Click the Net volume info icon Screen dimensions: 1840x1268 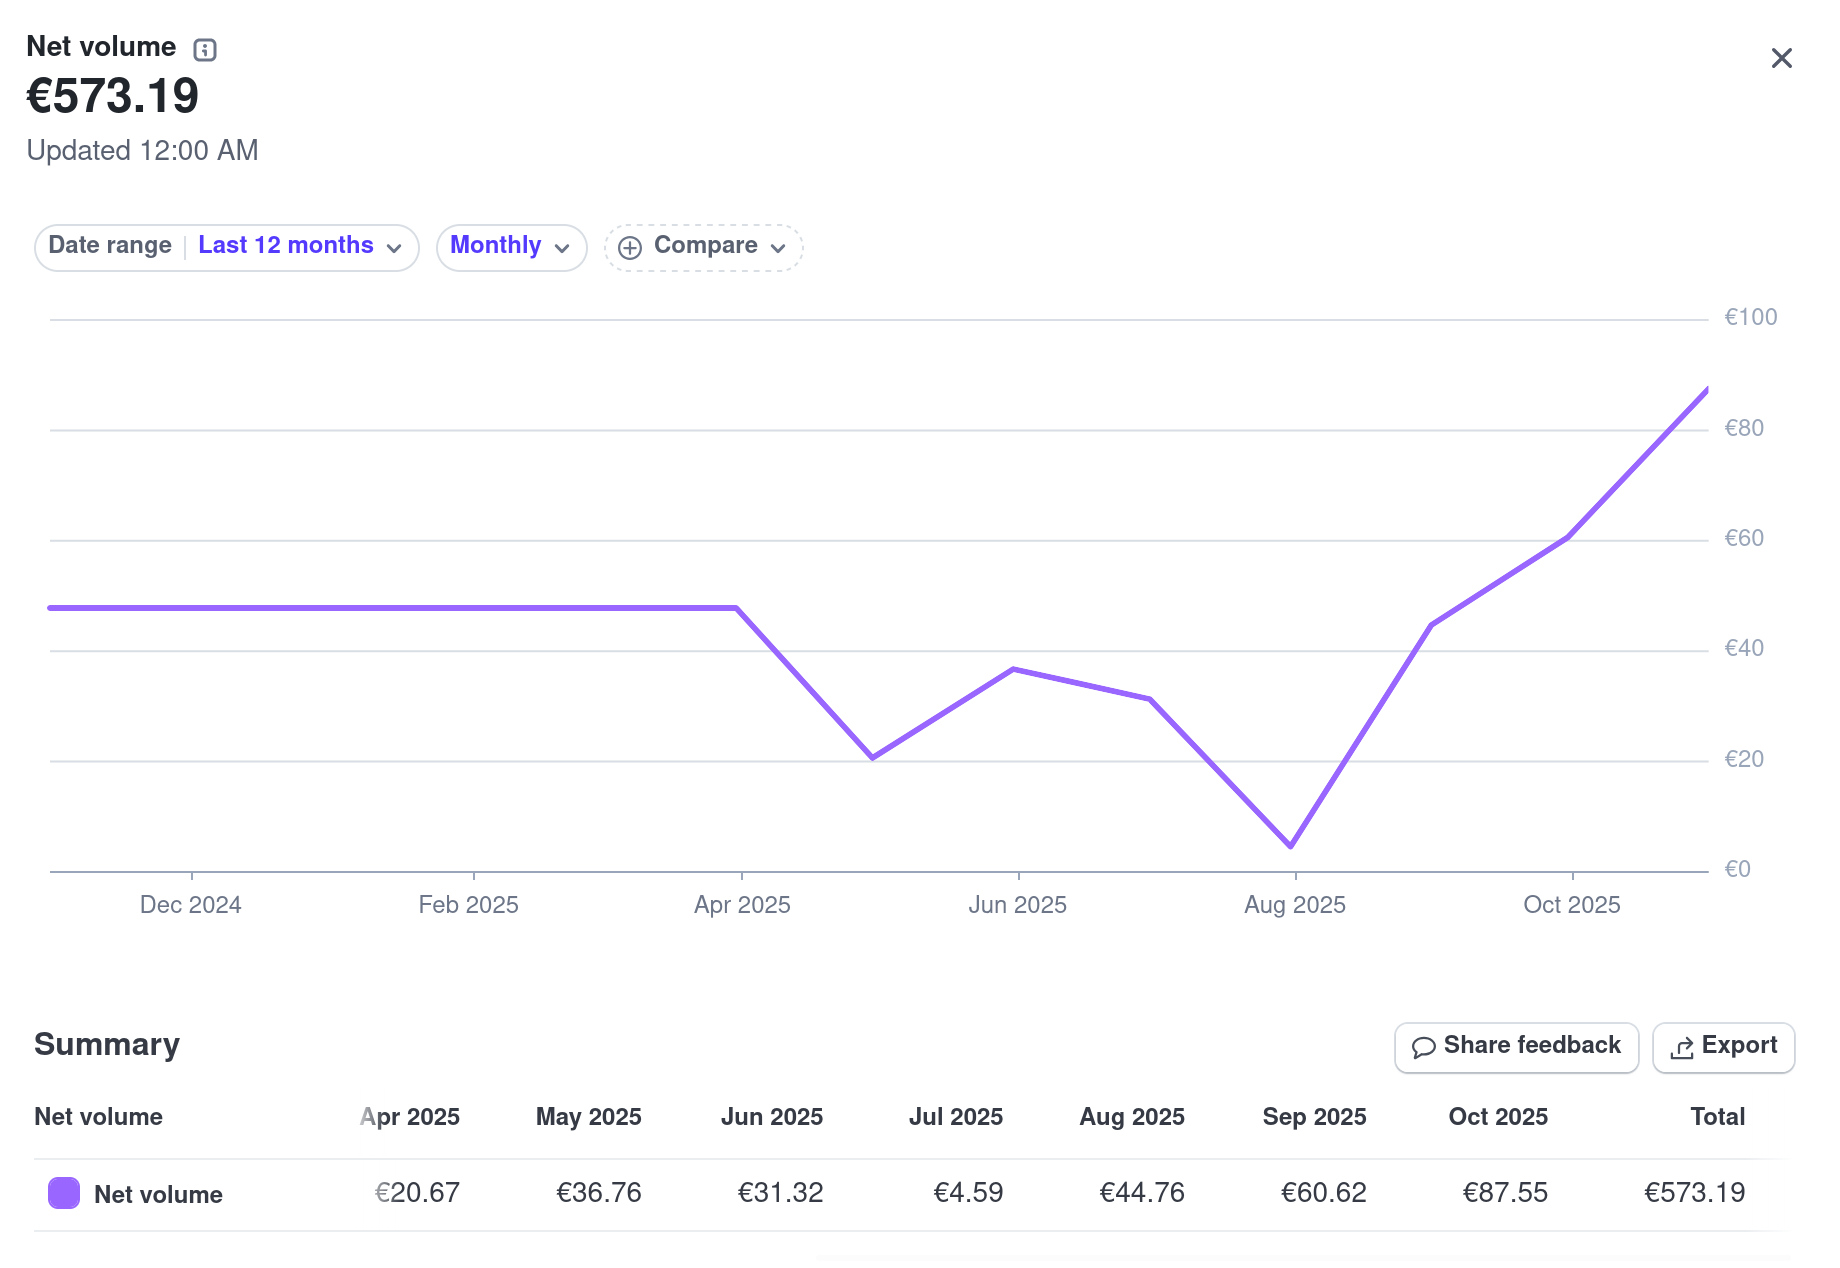click(205, 49)
